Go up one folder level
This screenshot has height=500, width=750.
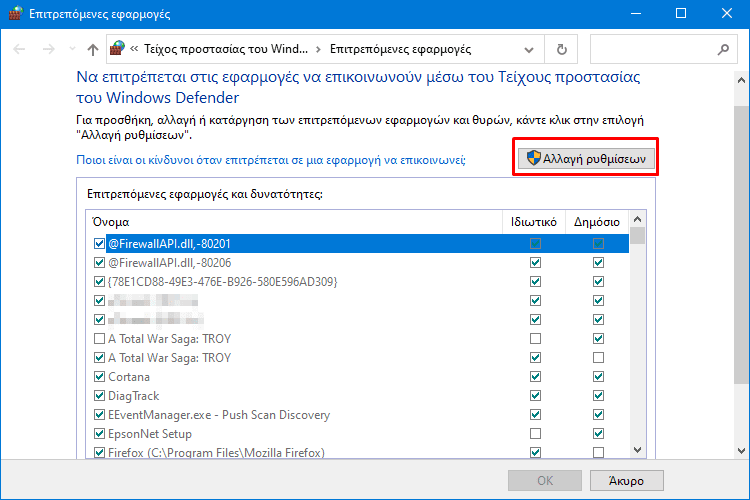tap(93, 49)
